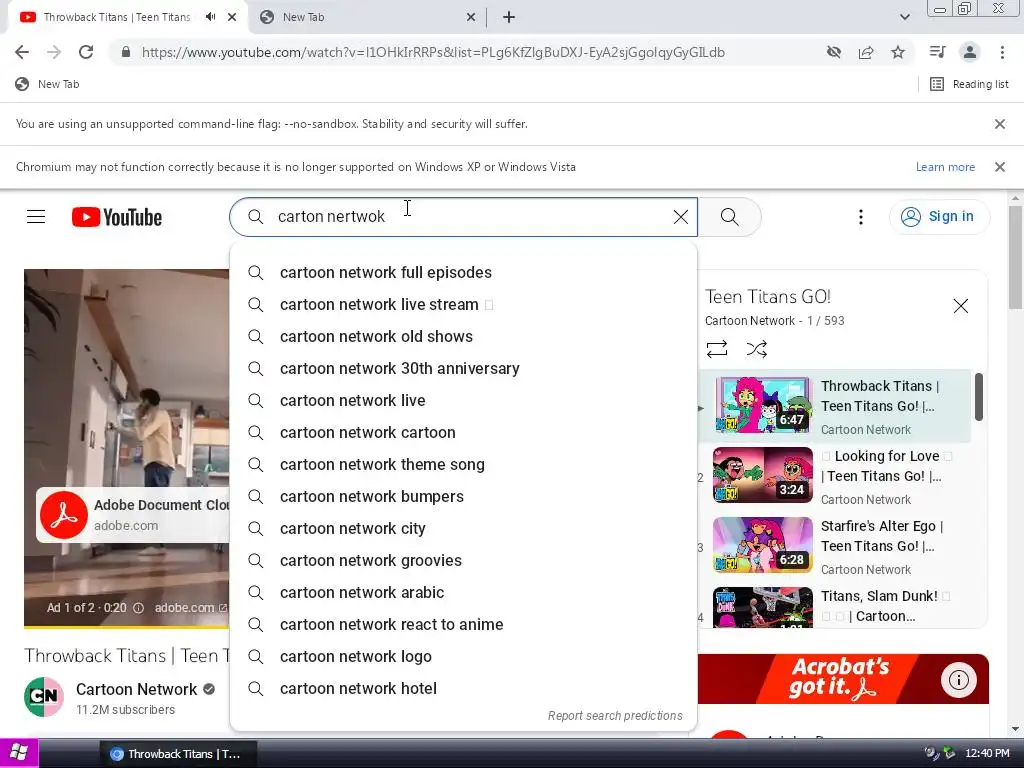Reload the current page
The width and height of the screenshot is (1024, 768).
(x=86, y=52)
